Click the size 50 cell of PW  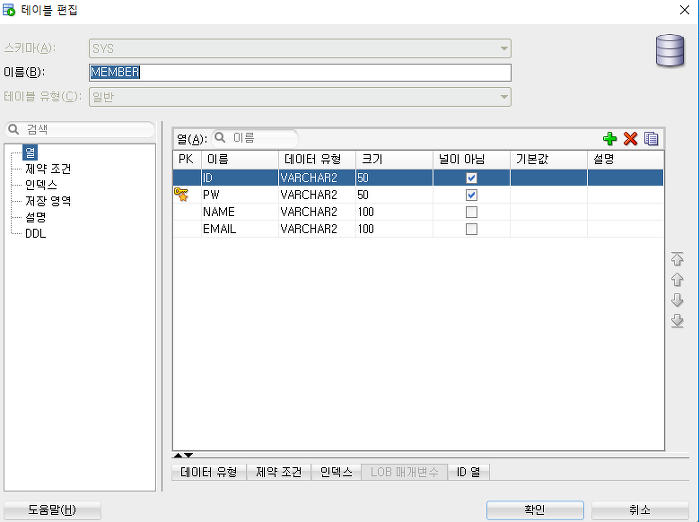coord(394,195)
